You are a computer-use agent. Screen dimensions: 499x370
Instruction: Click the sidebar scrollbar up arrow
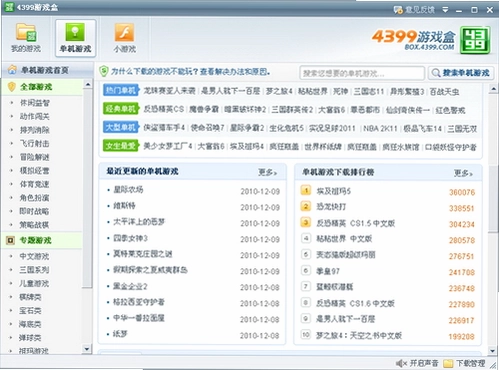(x=87, y=84)
